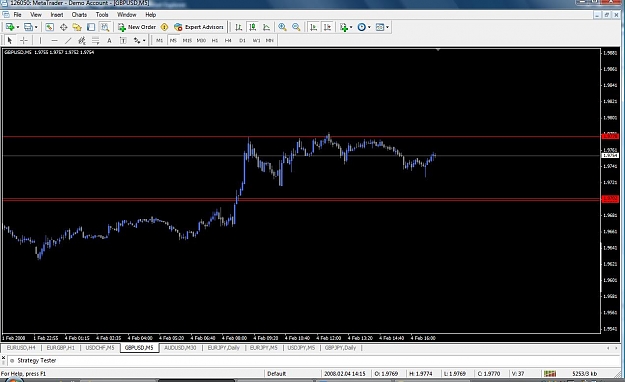Toggle Chart Shift button
Image resolution: width=625 pixels, height=382 pixels.
point(328,27)
